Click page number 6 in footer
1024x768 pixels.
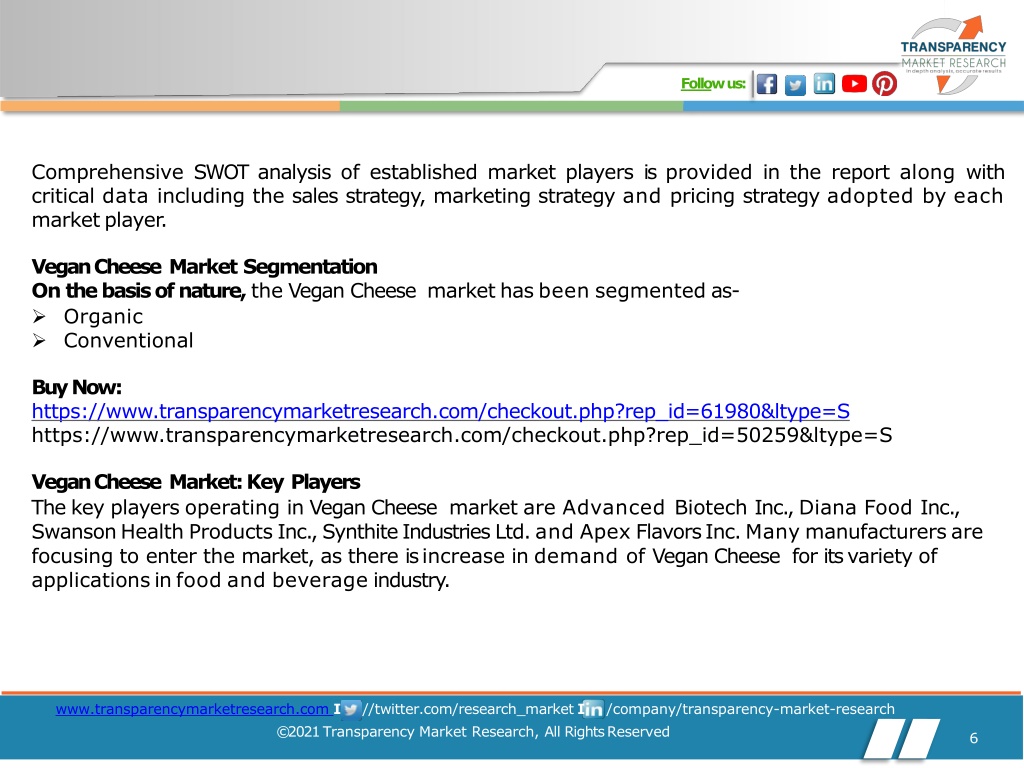click(x=974, y=738)
